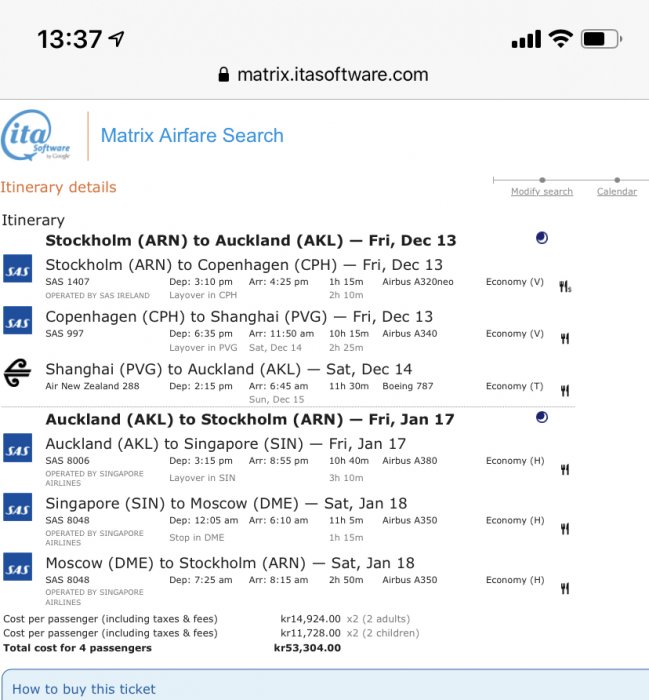Click meal icon on Moscow to Stockholm flight
This screenshot has width=649, height=700.
point(565,588)
